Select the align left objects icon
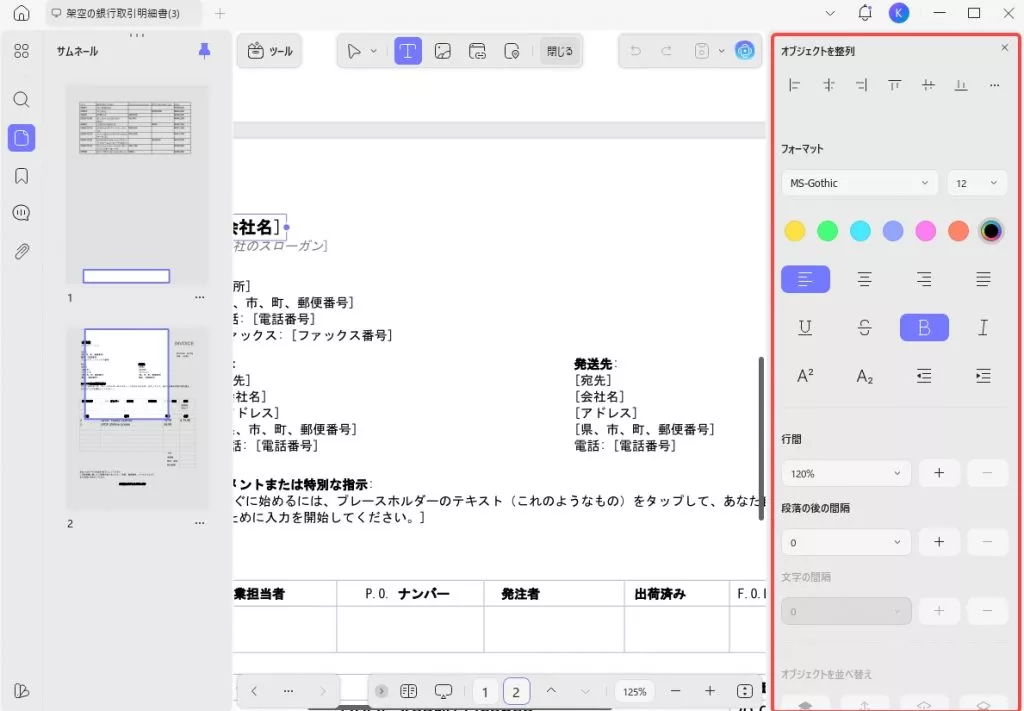Viewport: 1024px width, 711px height. click(793, 85)
